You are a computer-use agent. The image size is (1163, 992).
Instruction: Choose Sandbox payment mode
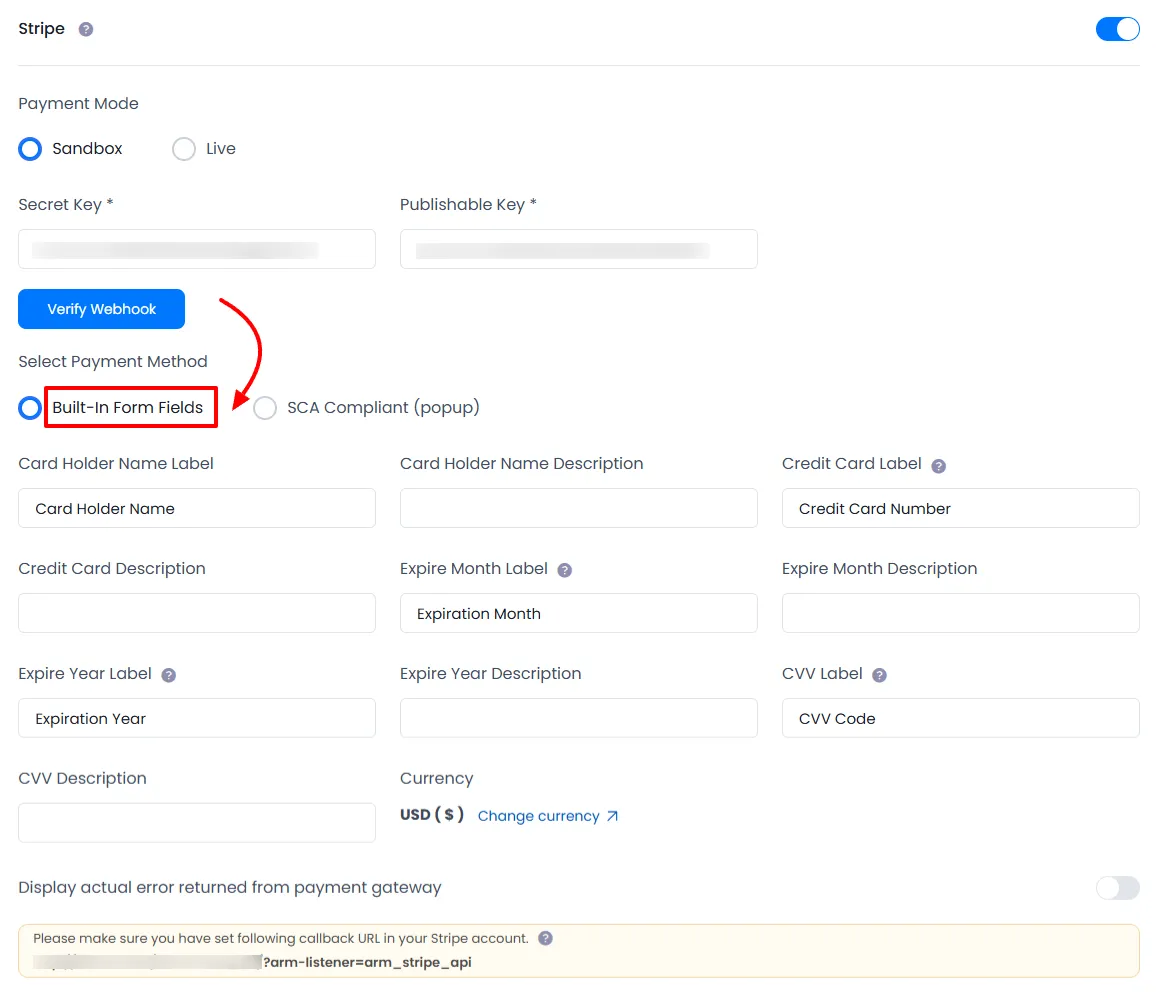(x=29, y=148)
